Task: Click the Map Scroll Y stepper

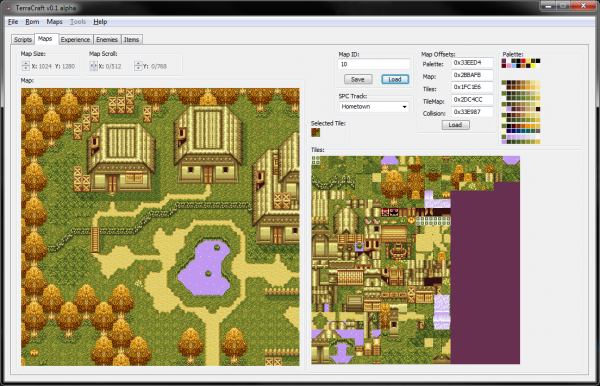Action: [138, 66]
